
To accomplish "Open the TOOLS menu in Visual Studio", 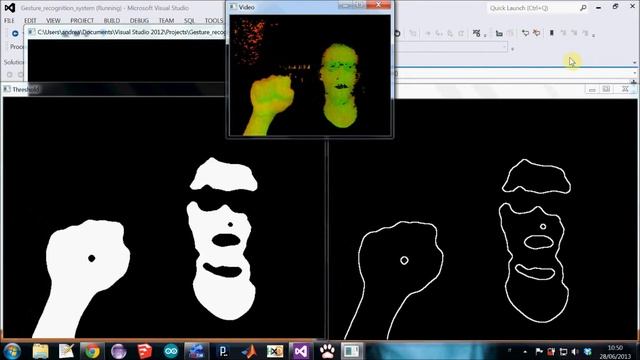I will click(214, 20).
